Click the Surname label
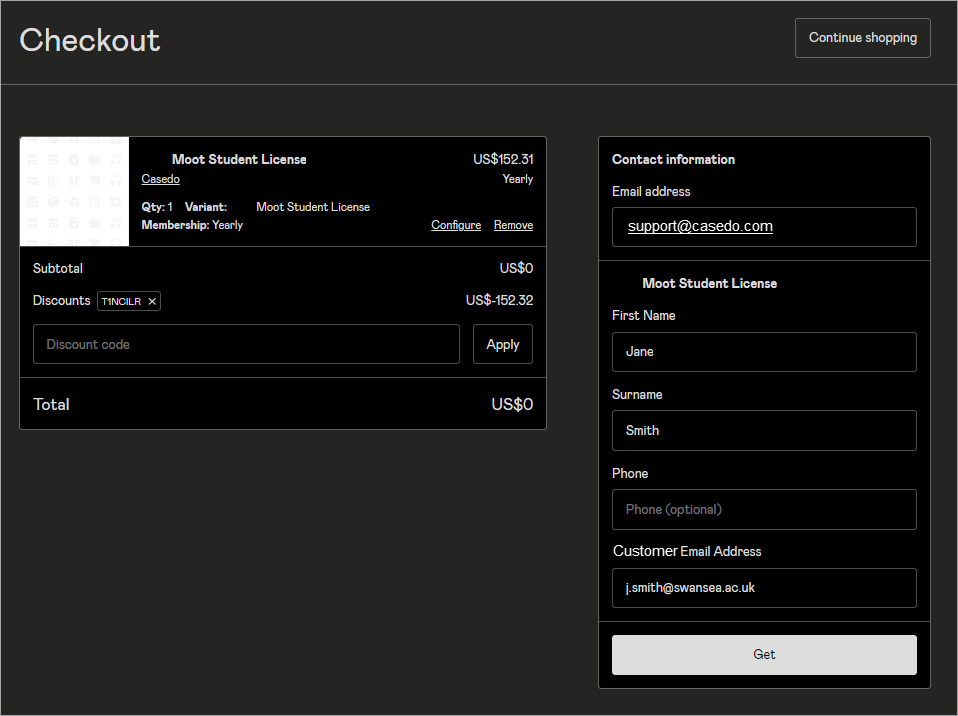 point(637,395)
